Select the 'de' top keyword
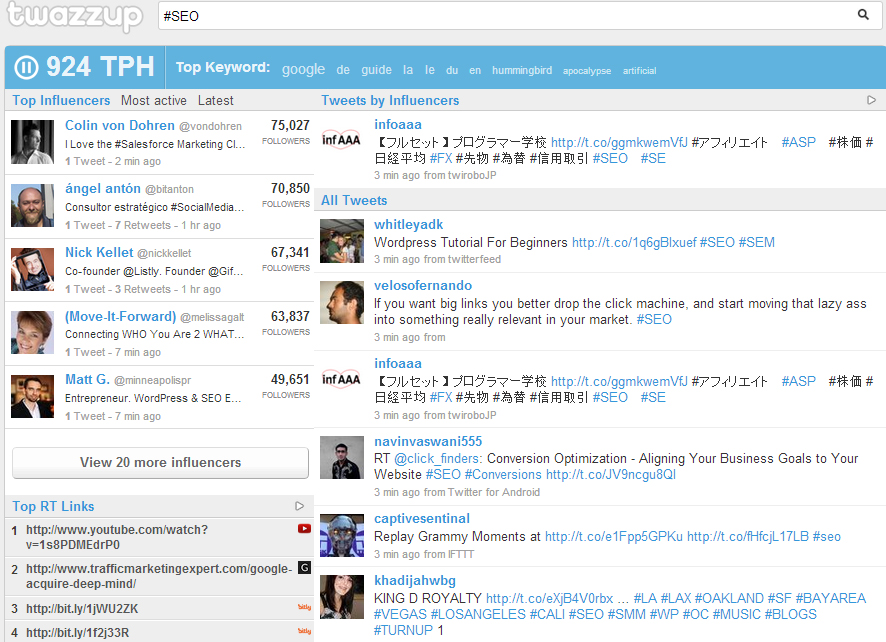This screenshot has width=886, height=642. point(343,70)
